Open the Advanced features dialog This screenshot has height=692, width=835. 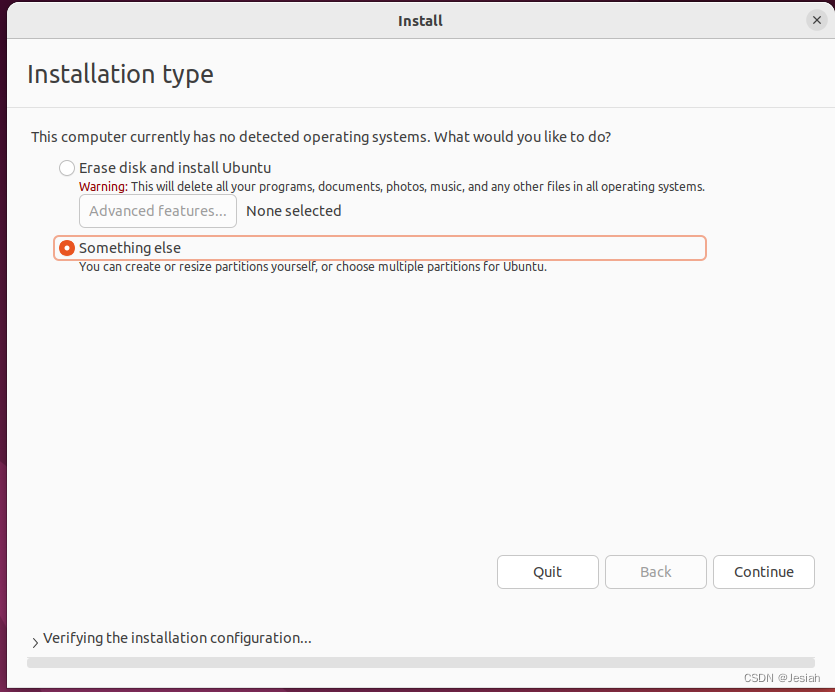click(x=158, y=211)
